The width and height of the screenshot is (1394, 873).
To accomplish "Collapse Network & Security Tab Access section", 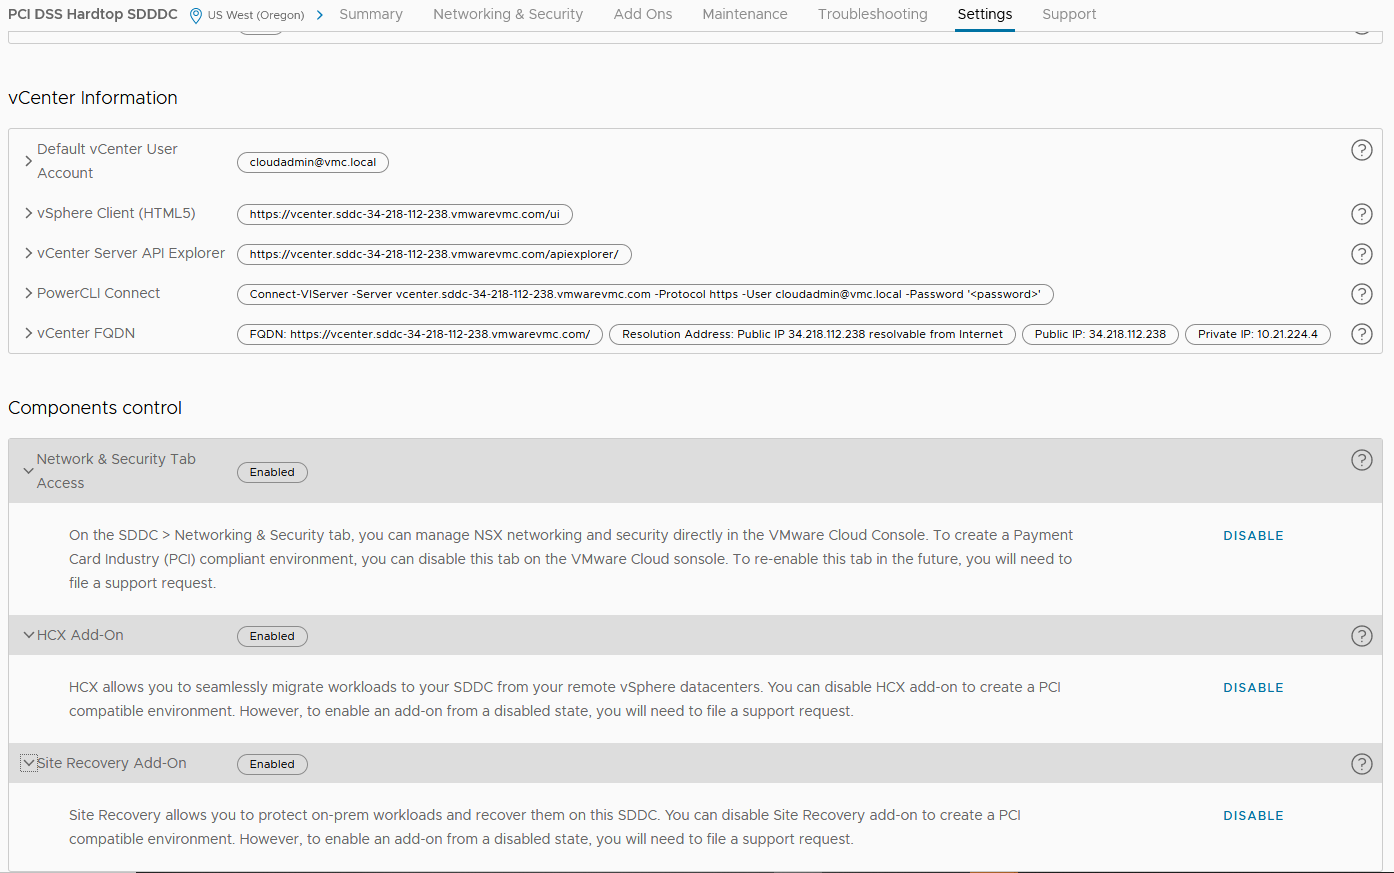I will tap(29, 471).
